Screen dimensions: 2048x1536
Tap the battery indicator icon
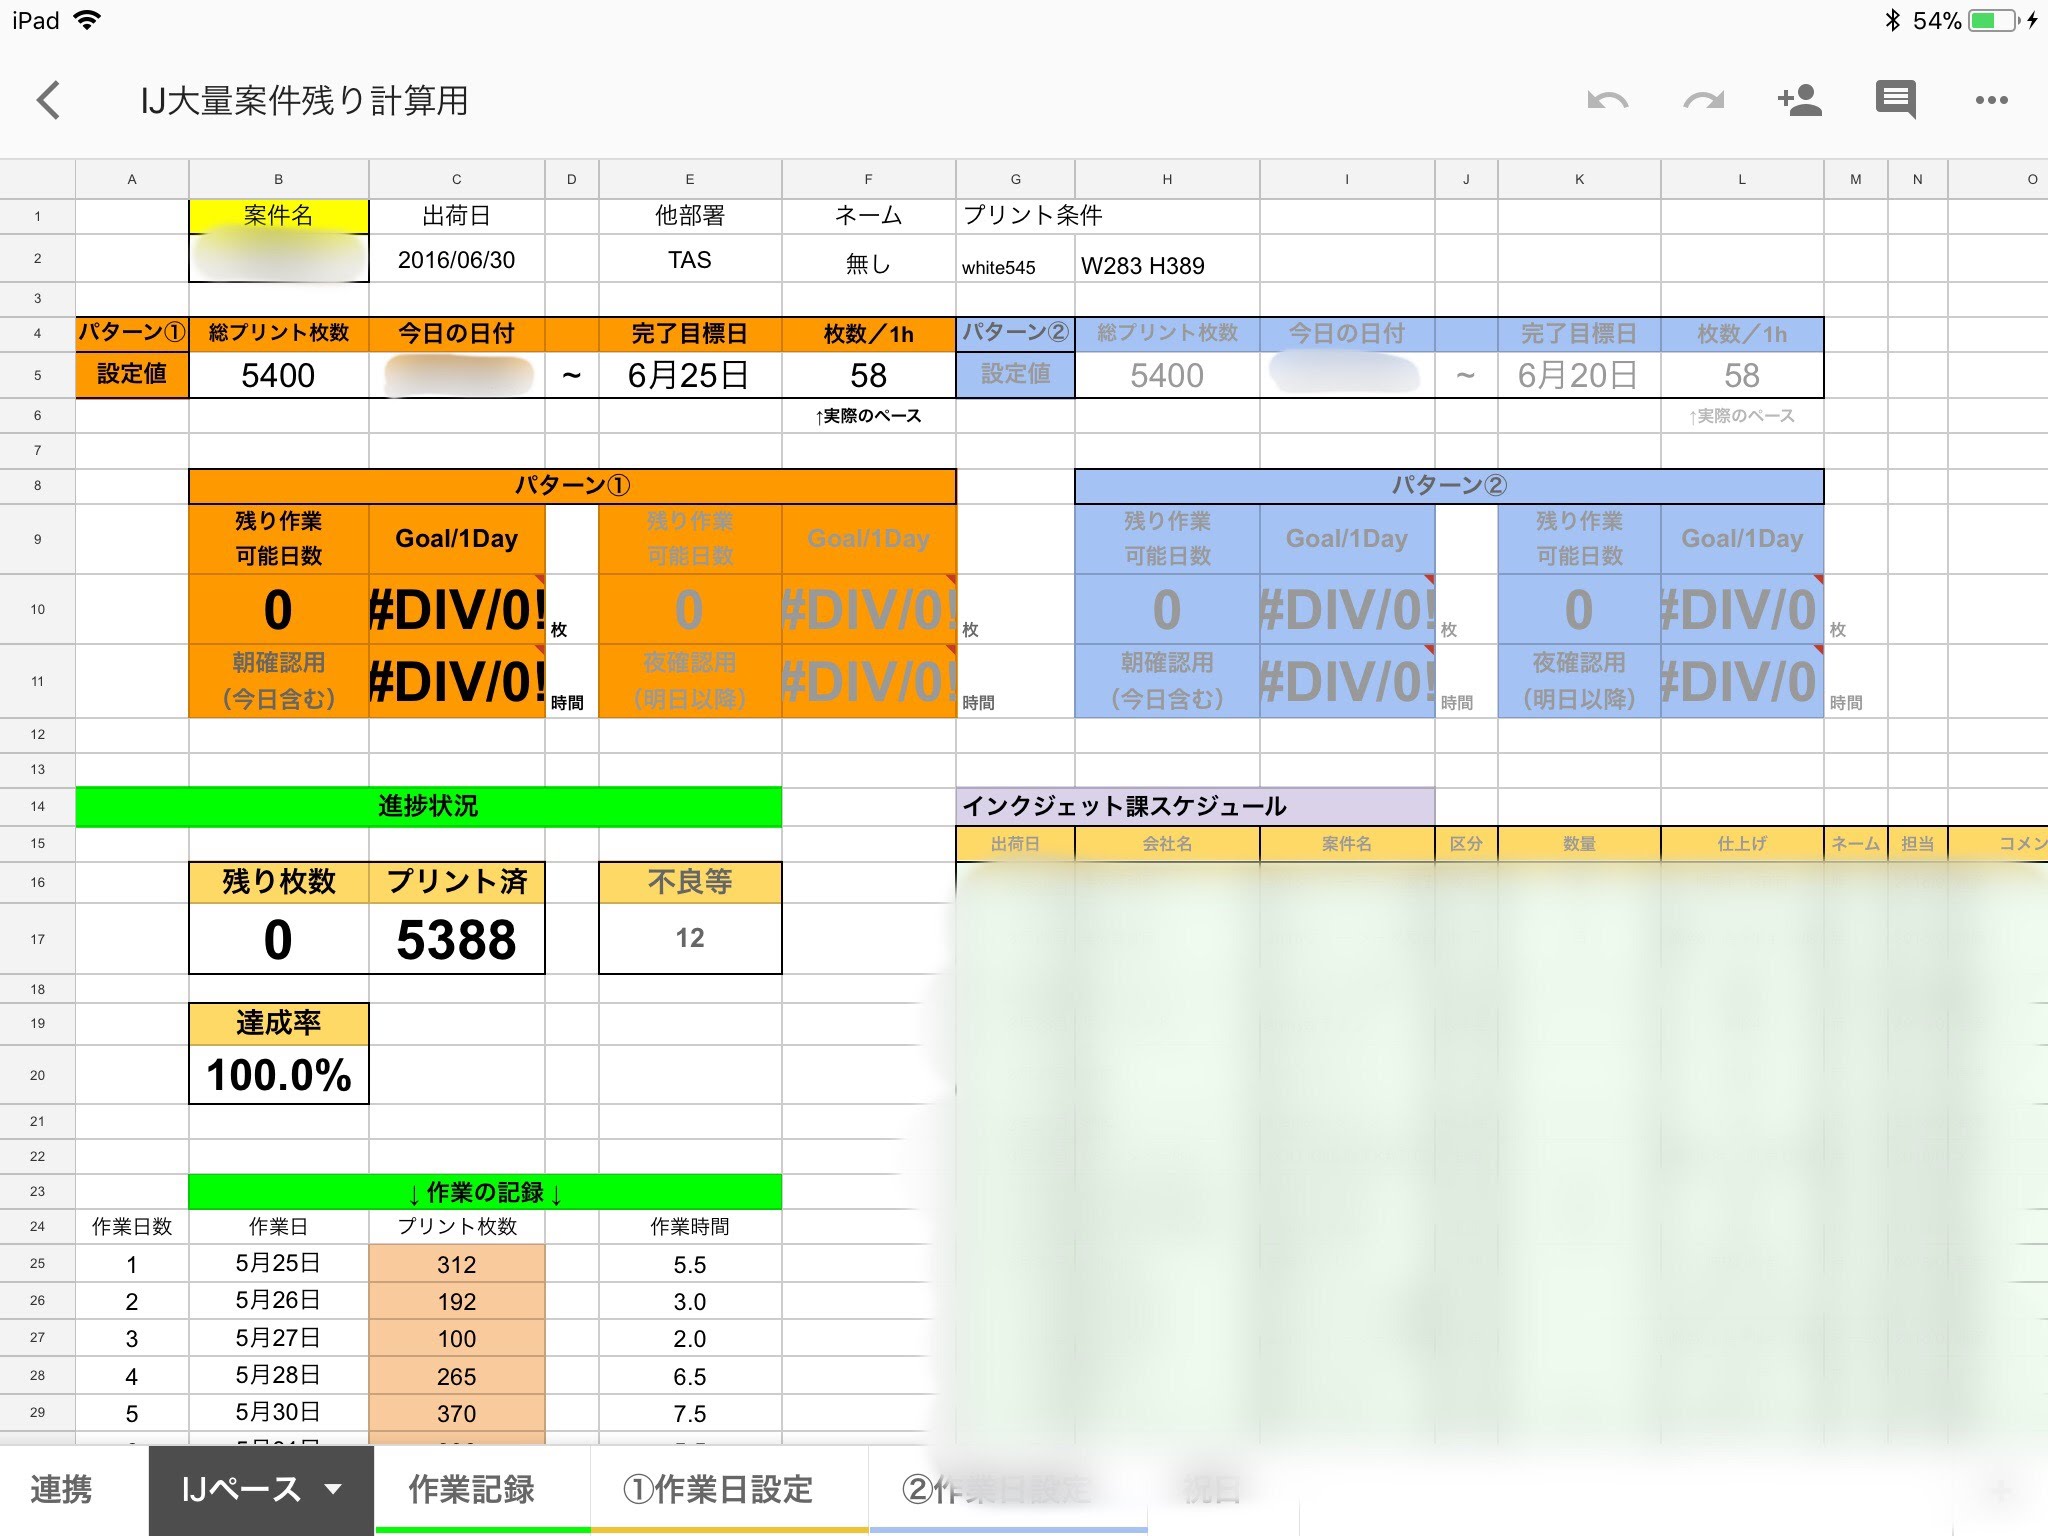click(x=1994, y=21)
